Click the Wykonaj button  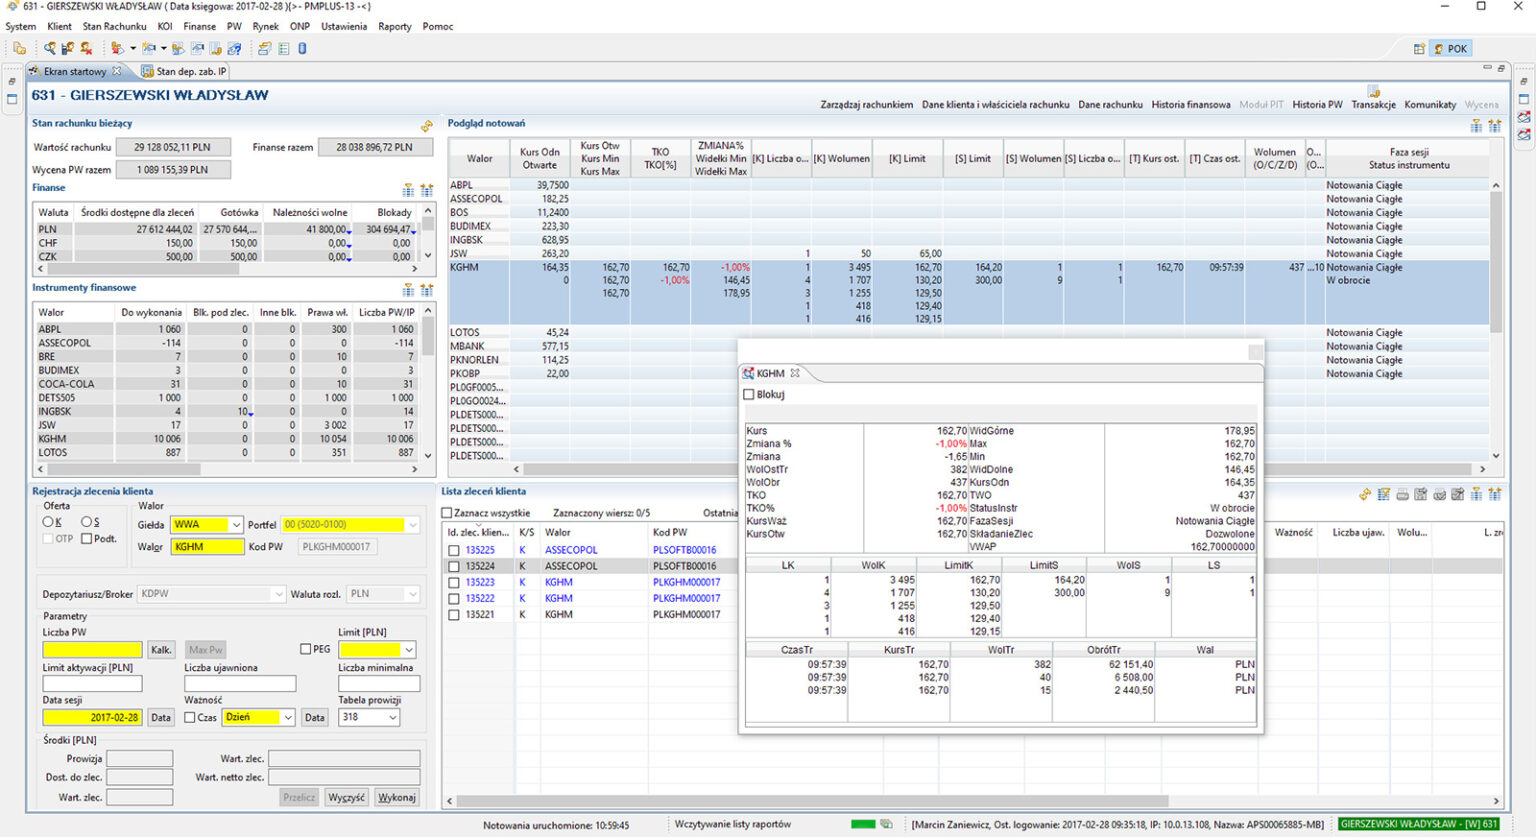tap(397, 797)
